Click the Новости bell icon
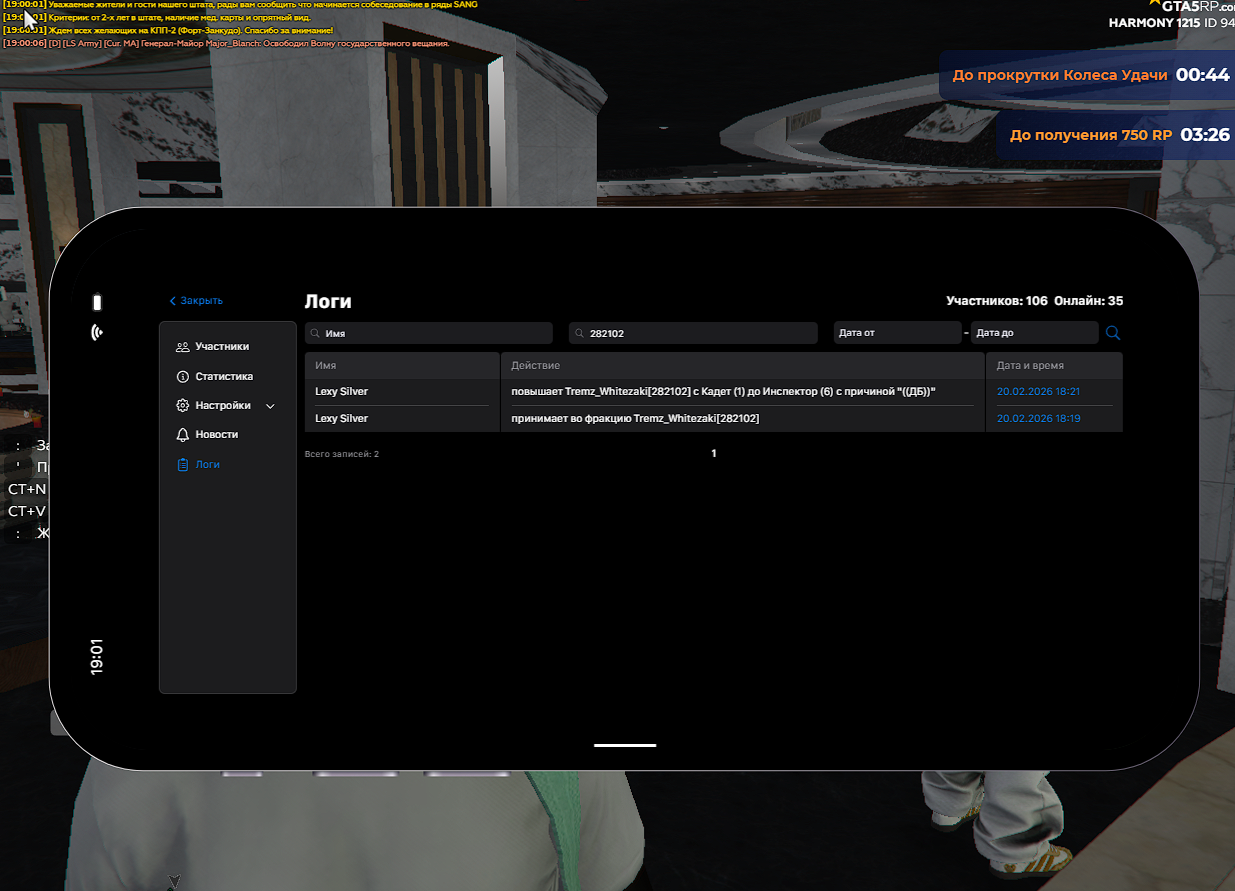Image resolution: width=1235 pixels, height=891 pixels. pos(182,435)
